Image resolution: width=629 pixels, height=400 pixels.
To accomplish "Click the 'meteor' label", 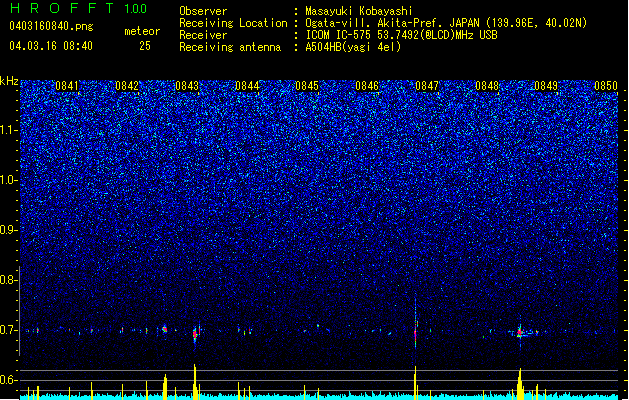I will [142, 31].
